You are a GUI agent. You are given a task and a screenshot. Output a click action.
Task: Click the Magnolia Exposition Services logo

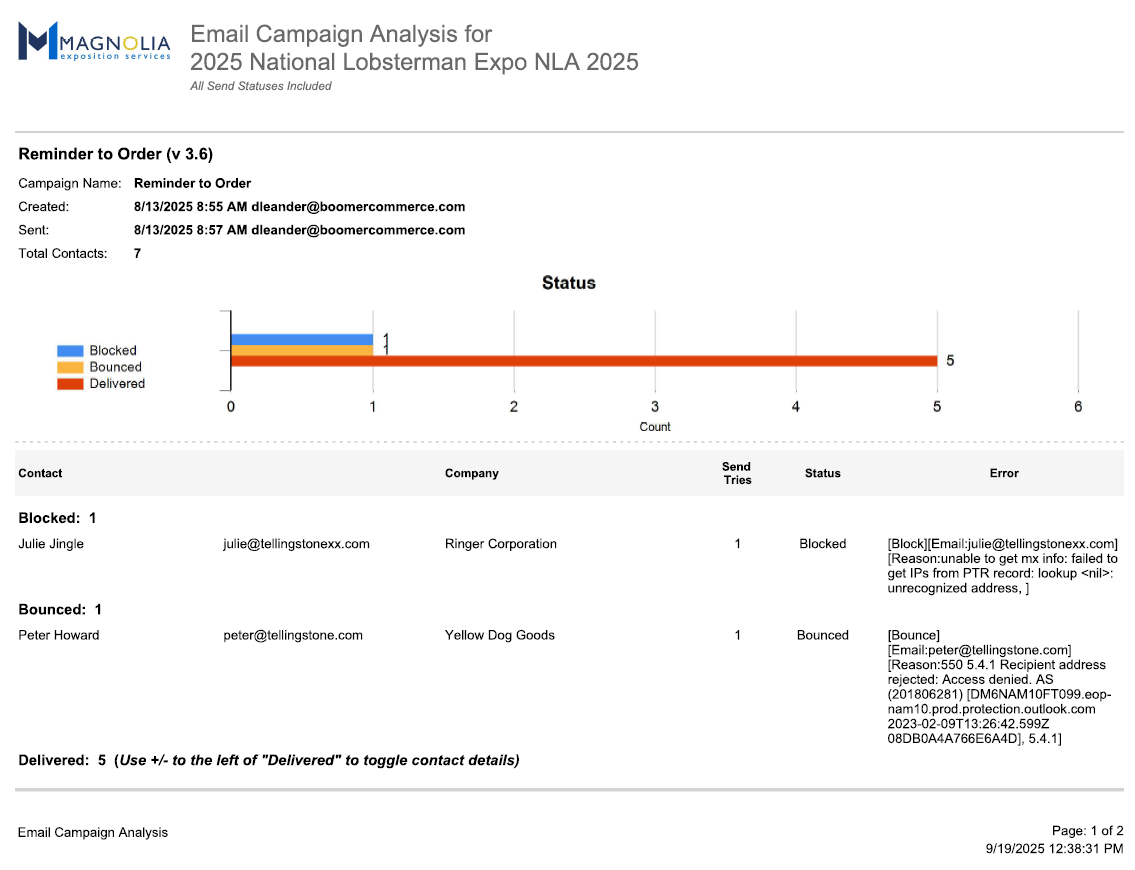pyautogui.click(x=94, y=42)
